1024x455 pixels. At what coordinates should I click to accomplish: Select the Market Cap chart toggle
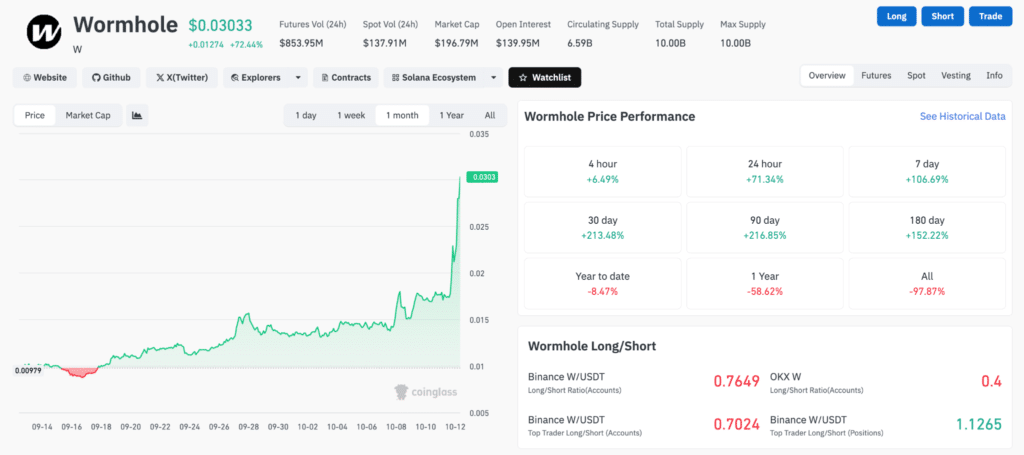coord(88,116)
